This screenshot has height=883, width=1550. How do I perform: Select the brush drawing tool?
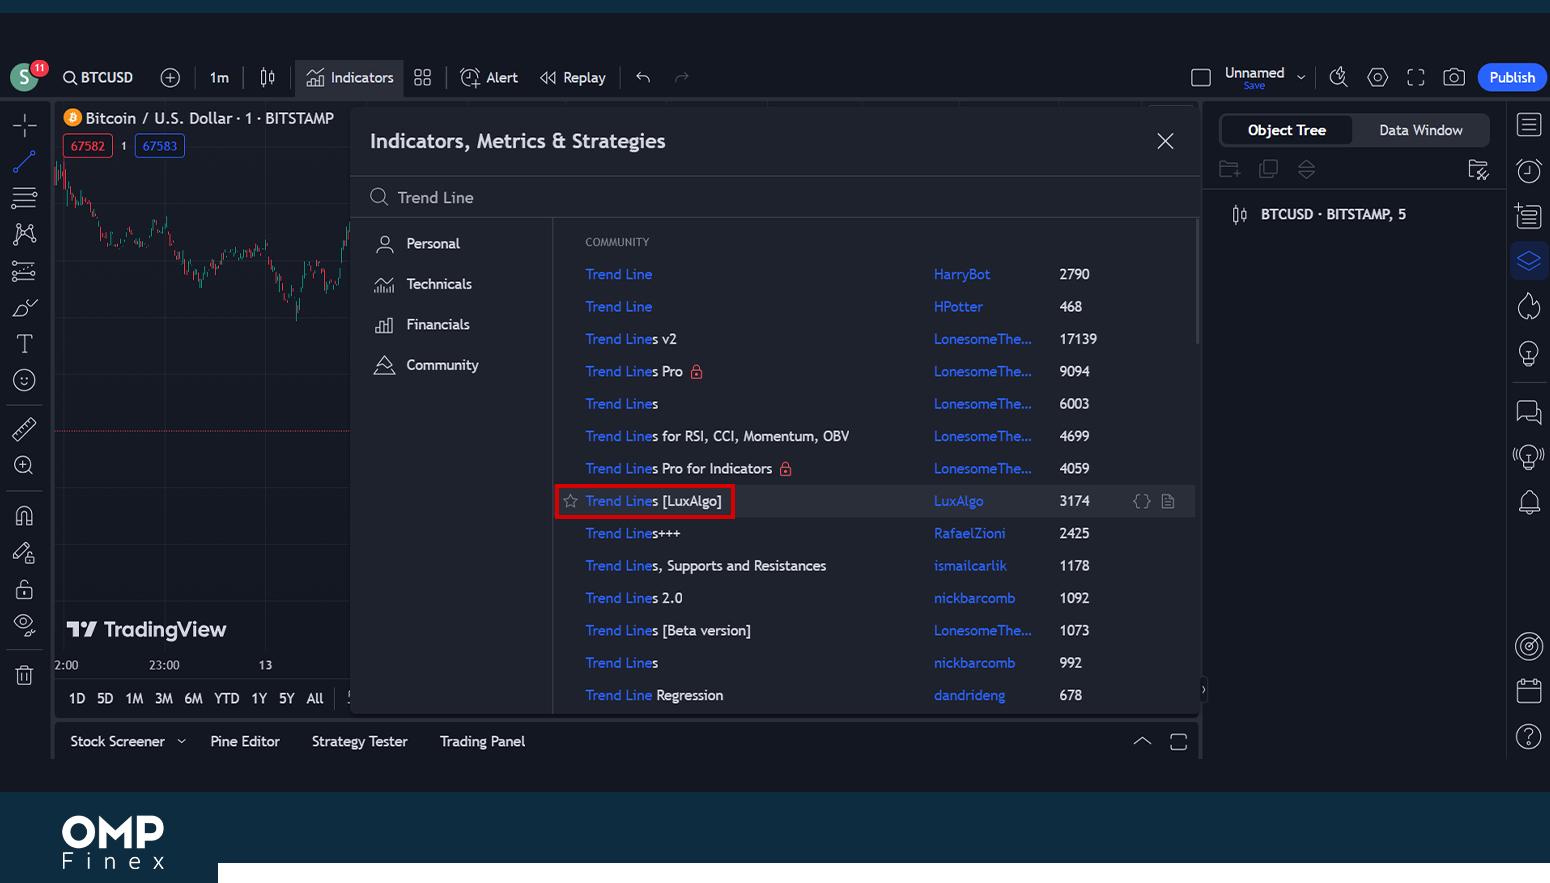tap(24, 307)
